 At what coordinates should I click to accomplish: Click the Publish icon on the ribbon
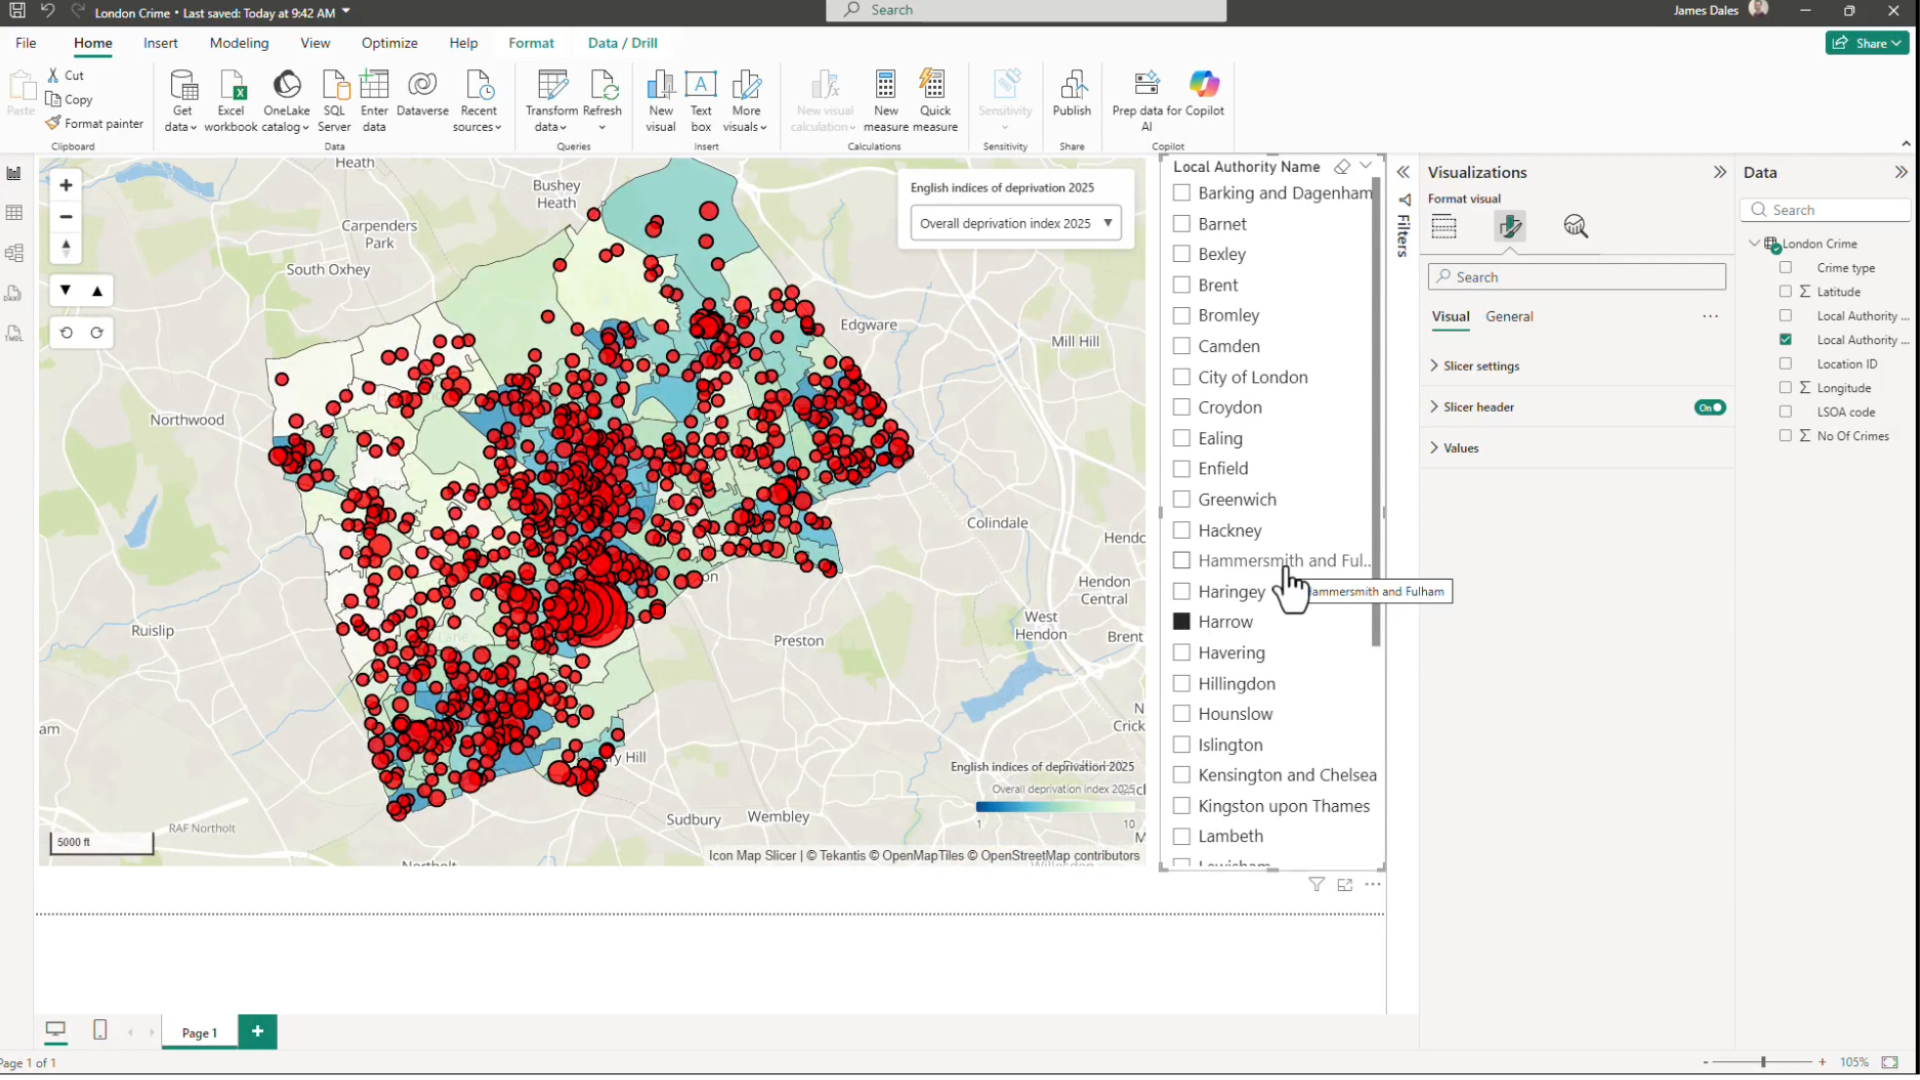(x=1072, y=97)
